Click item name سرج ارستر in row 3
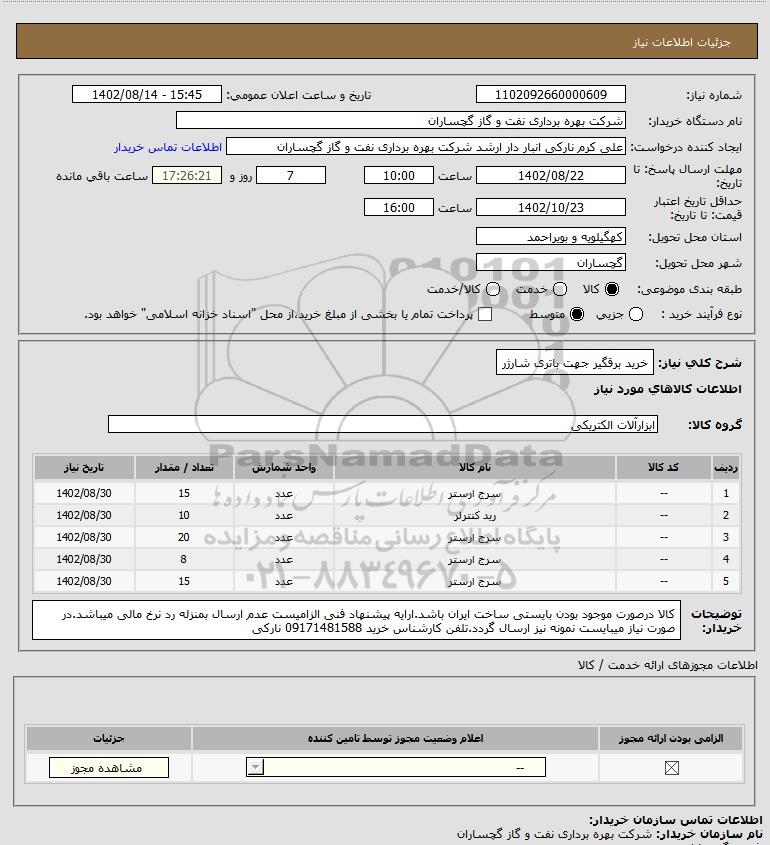Viewport: 770px width, 845px height. pyautogui.click(x=475, y=538)
